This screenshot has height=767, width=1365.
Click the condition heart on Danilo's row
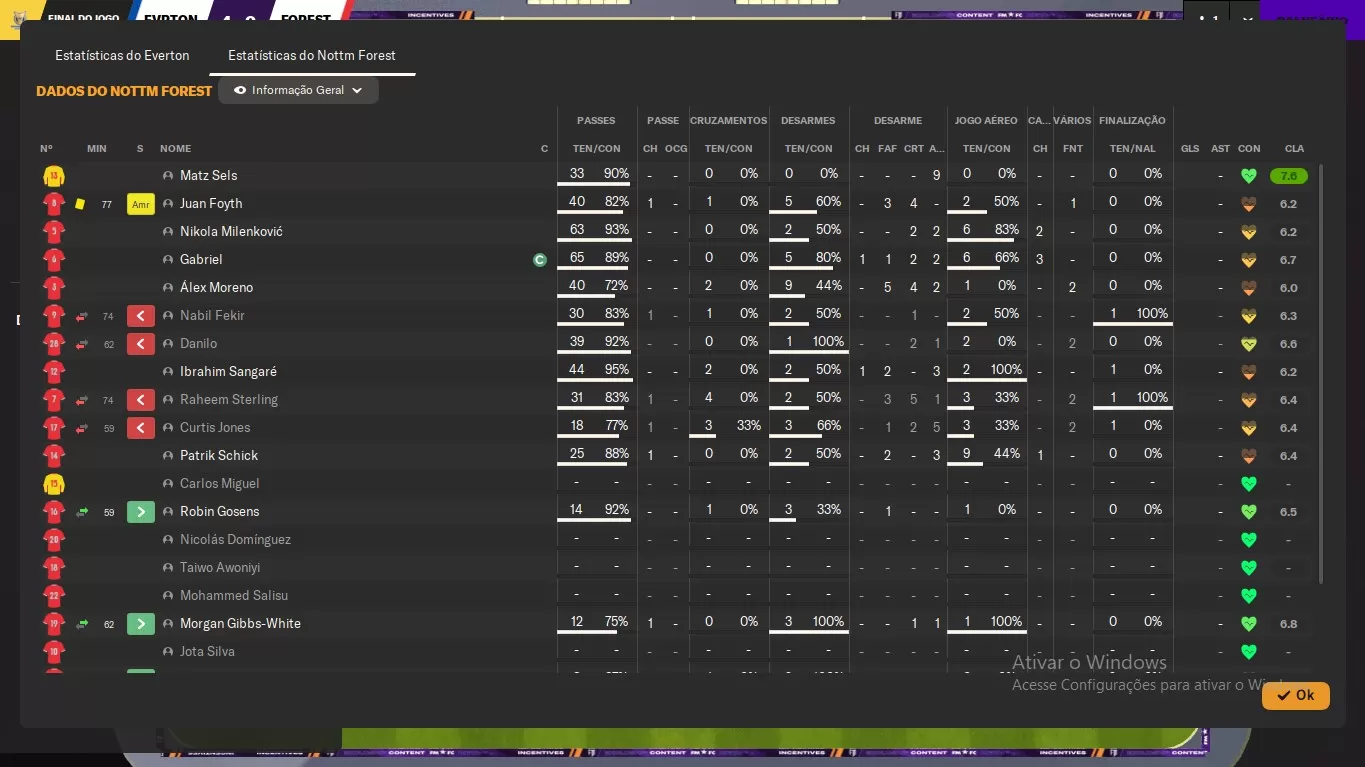click(x=1248, y=344)
